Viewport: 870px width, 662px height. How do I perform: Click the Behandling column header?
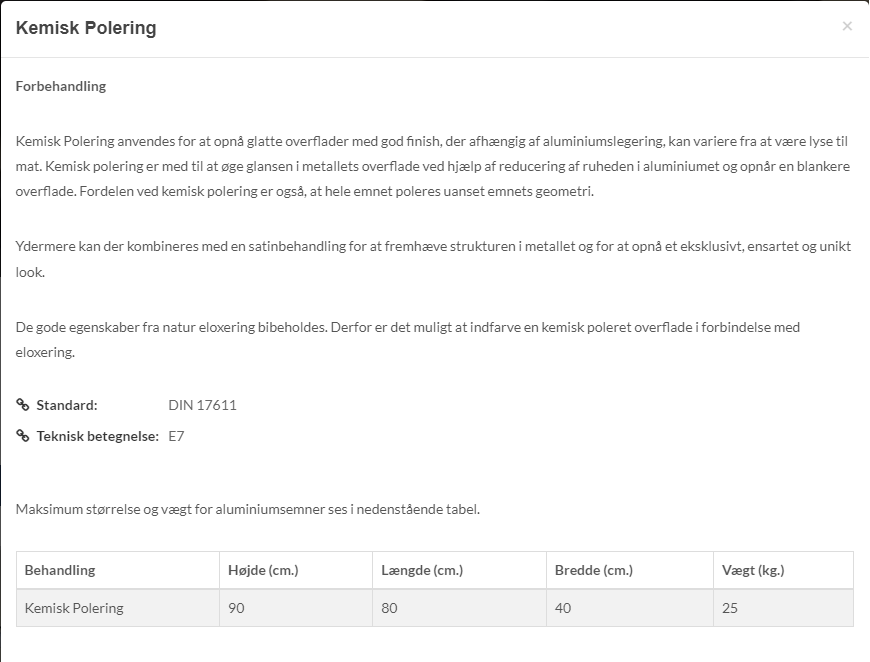(x=60, y=570)
